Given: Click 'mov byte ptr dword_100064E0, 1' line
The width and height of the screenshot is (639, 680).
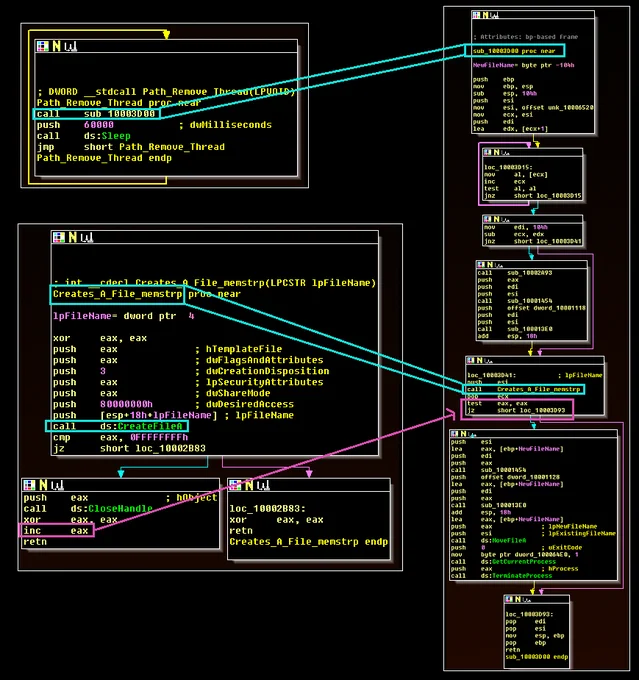Looking at the screenshot, I should [514, 555].
